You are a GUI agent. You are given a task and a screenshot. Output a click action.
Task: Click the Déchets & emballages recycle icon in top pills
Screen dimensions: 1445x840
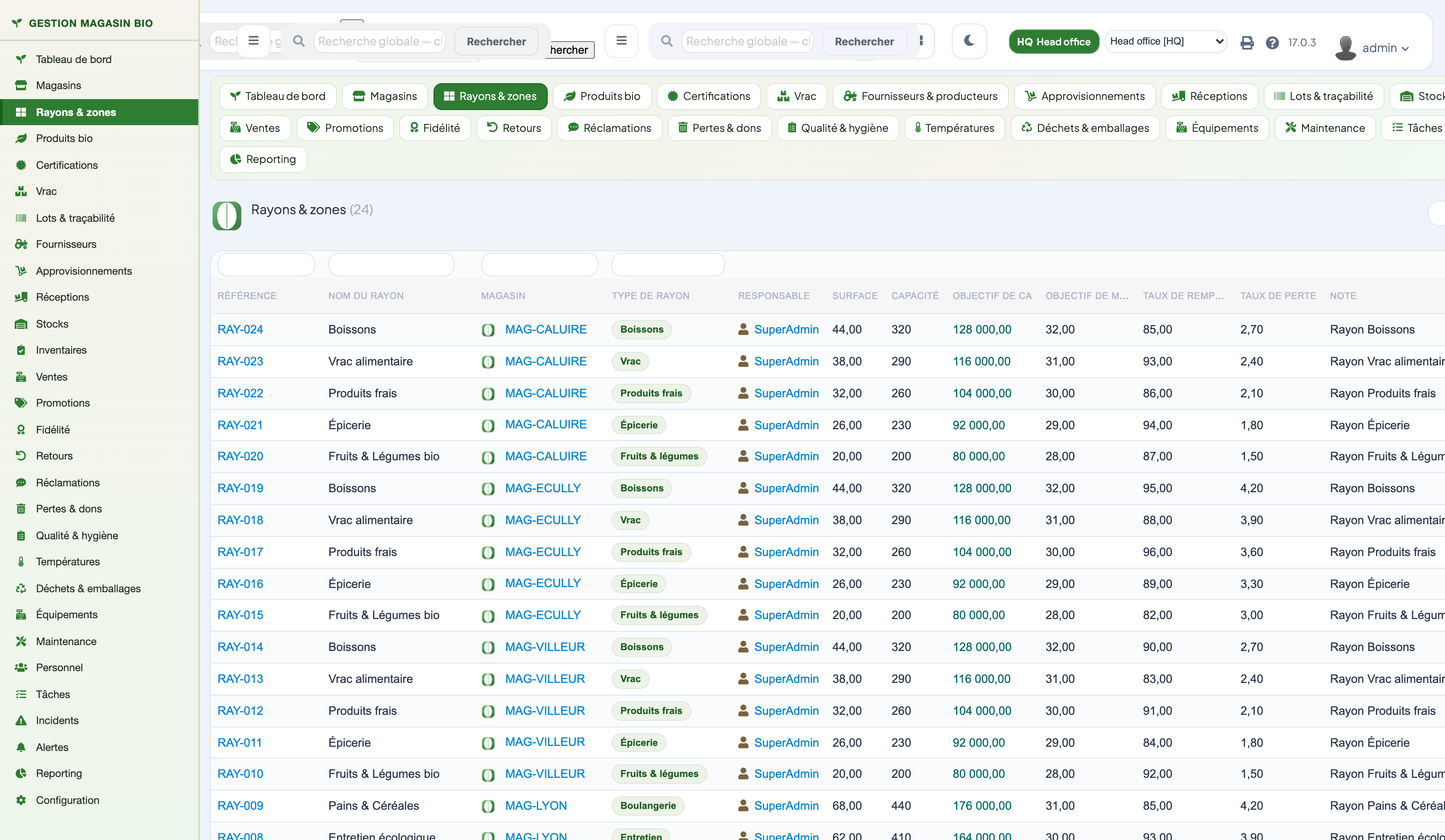tap(1026, 128)
